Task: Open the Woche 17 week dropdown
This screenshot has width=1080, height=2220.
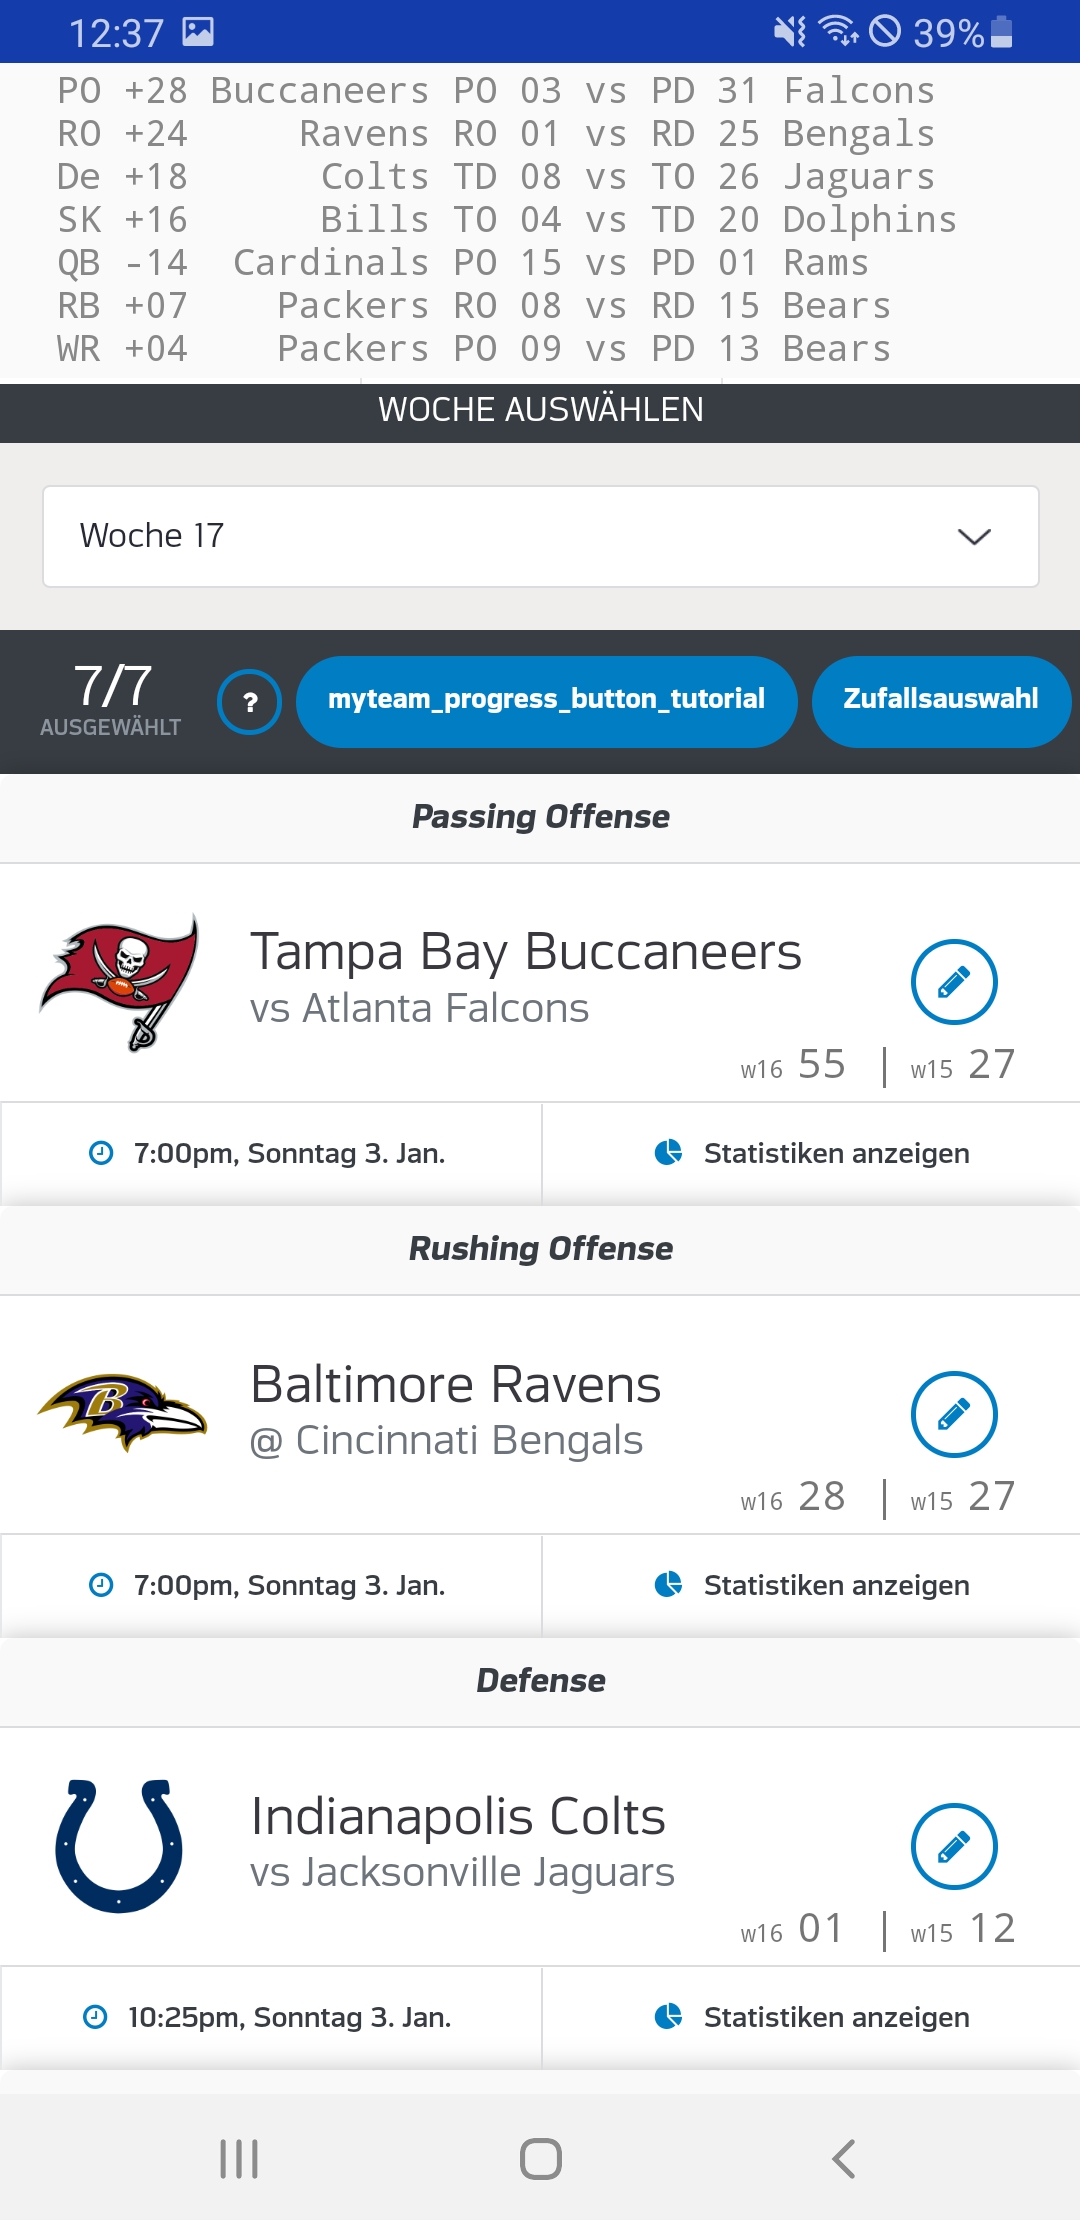Action: click(540, 536)
